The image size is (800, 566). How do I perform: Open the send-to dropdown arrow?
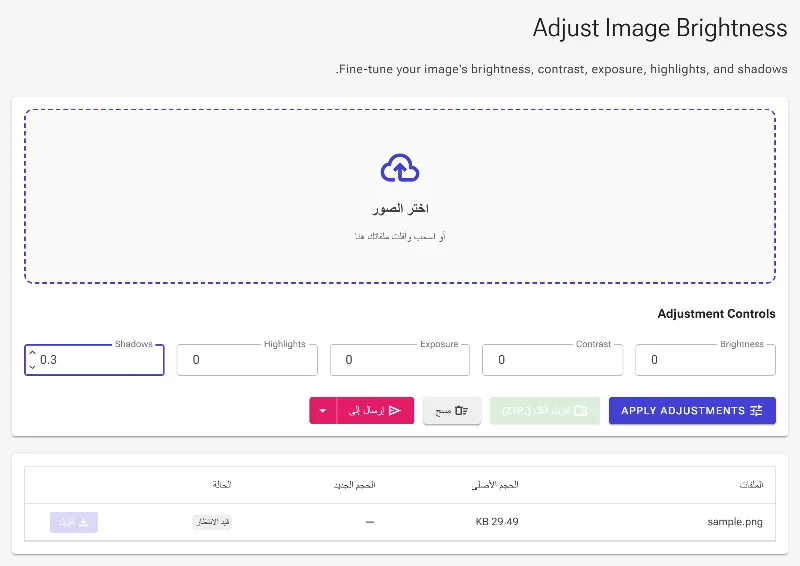point(323,411)
